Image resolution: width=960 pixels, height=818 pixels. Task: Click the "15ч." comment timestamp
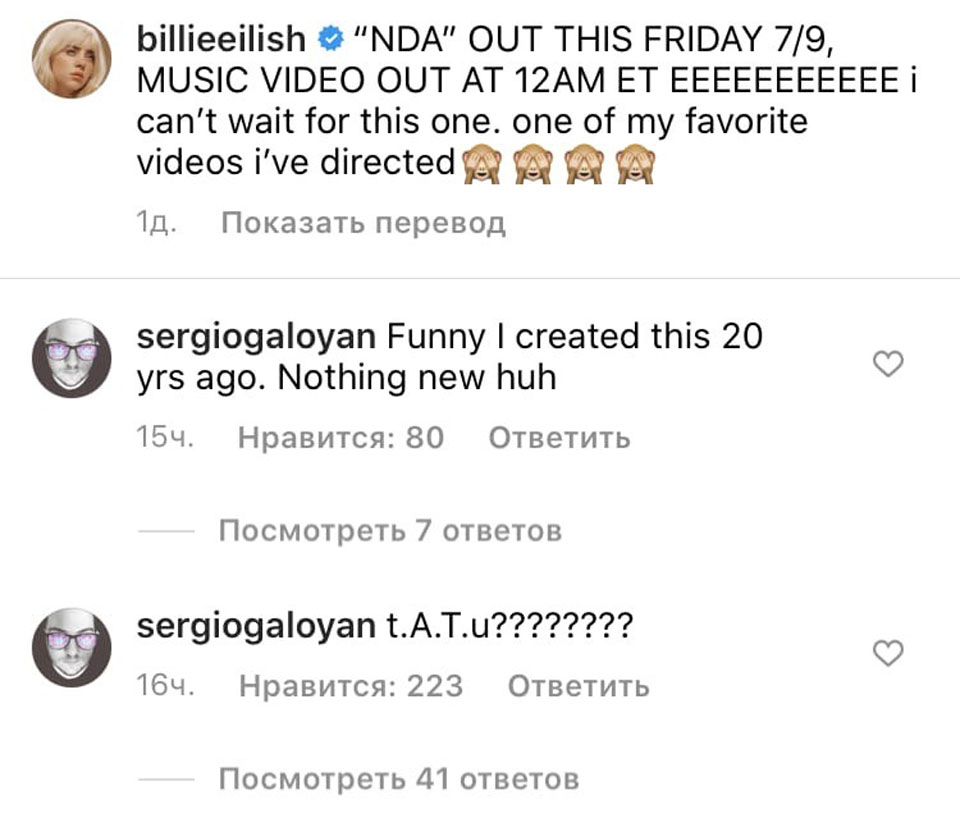(x=164, y=438)
